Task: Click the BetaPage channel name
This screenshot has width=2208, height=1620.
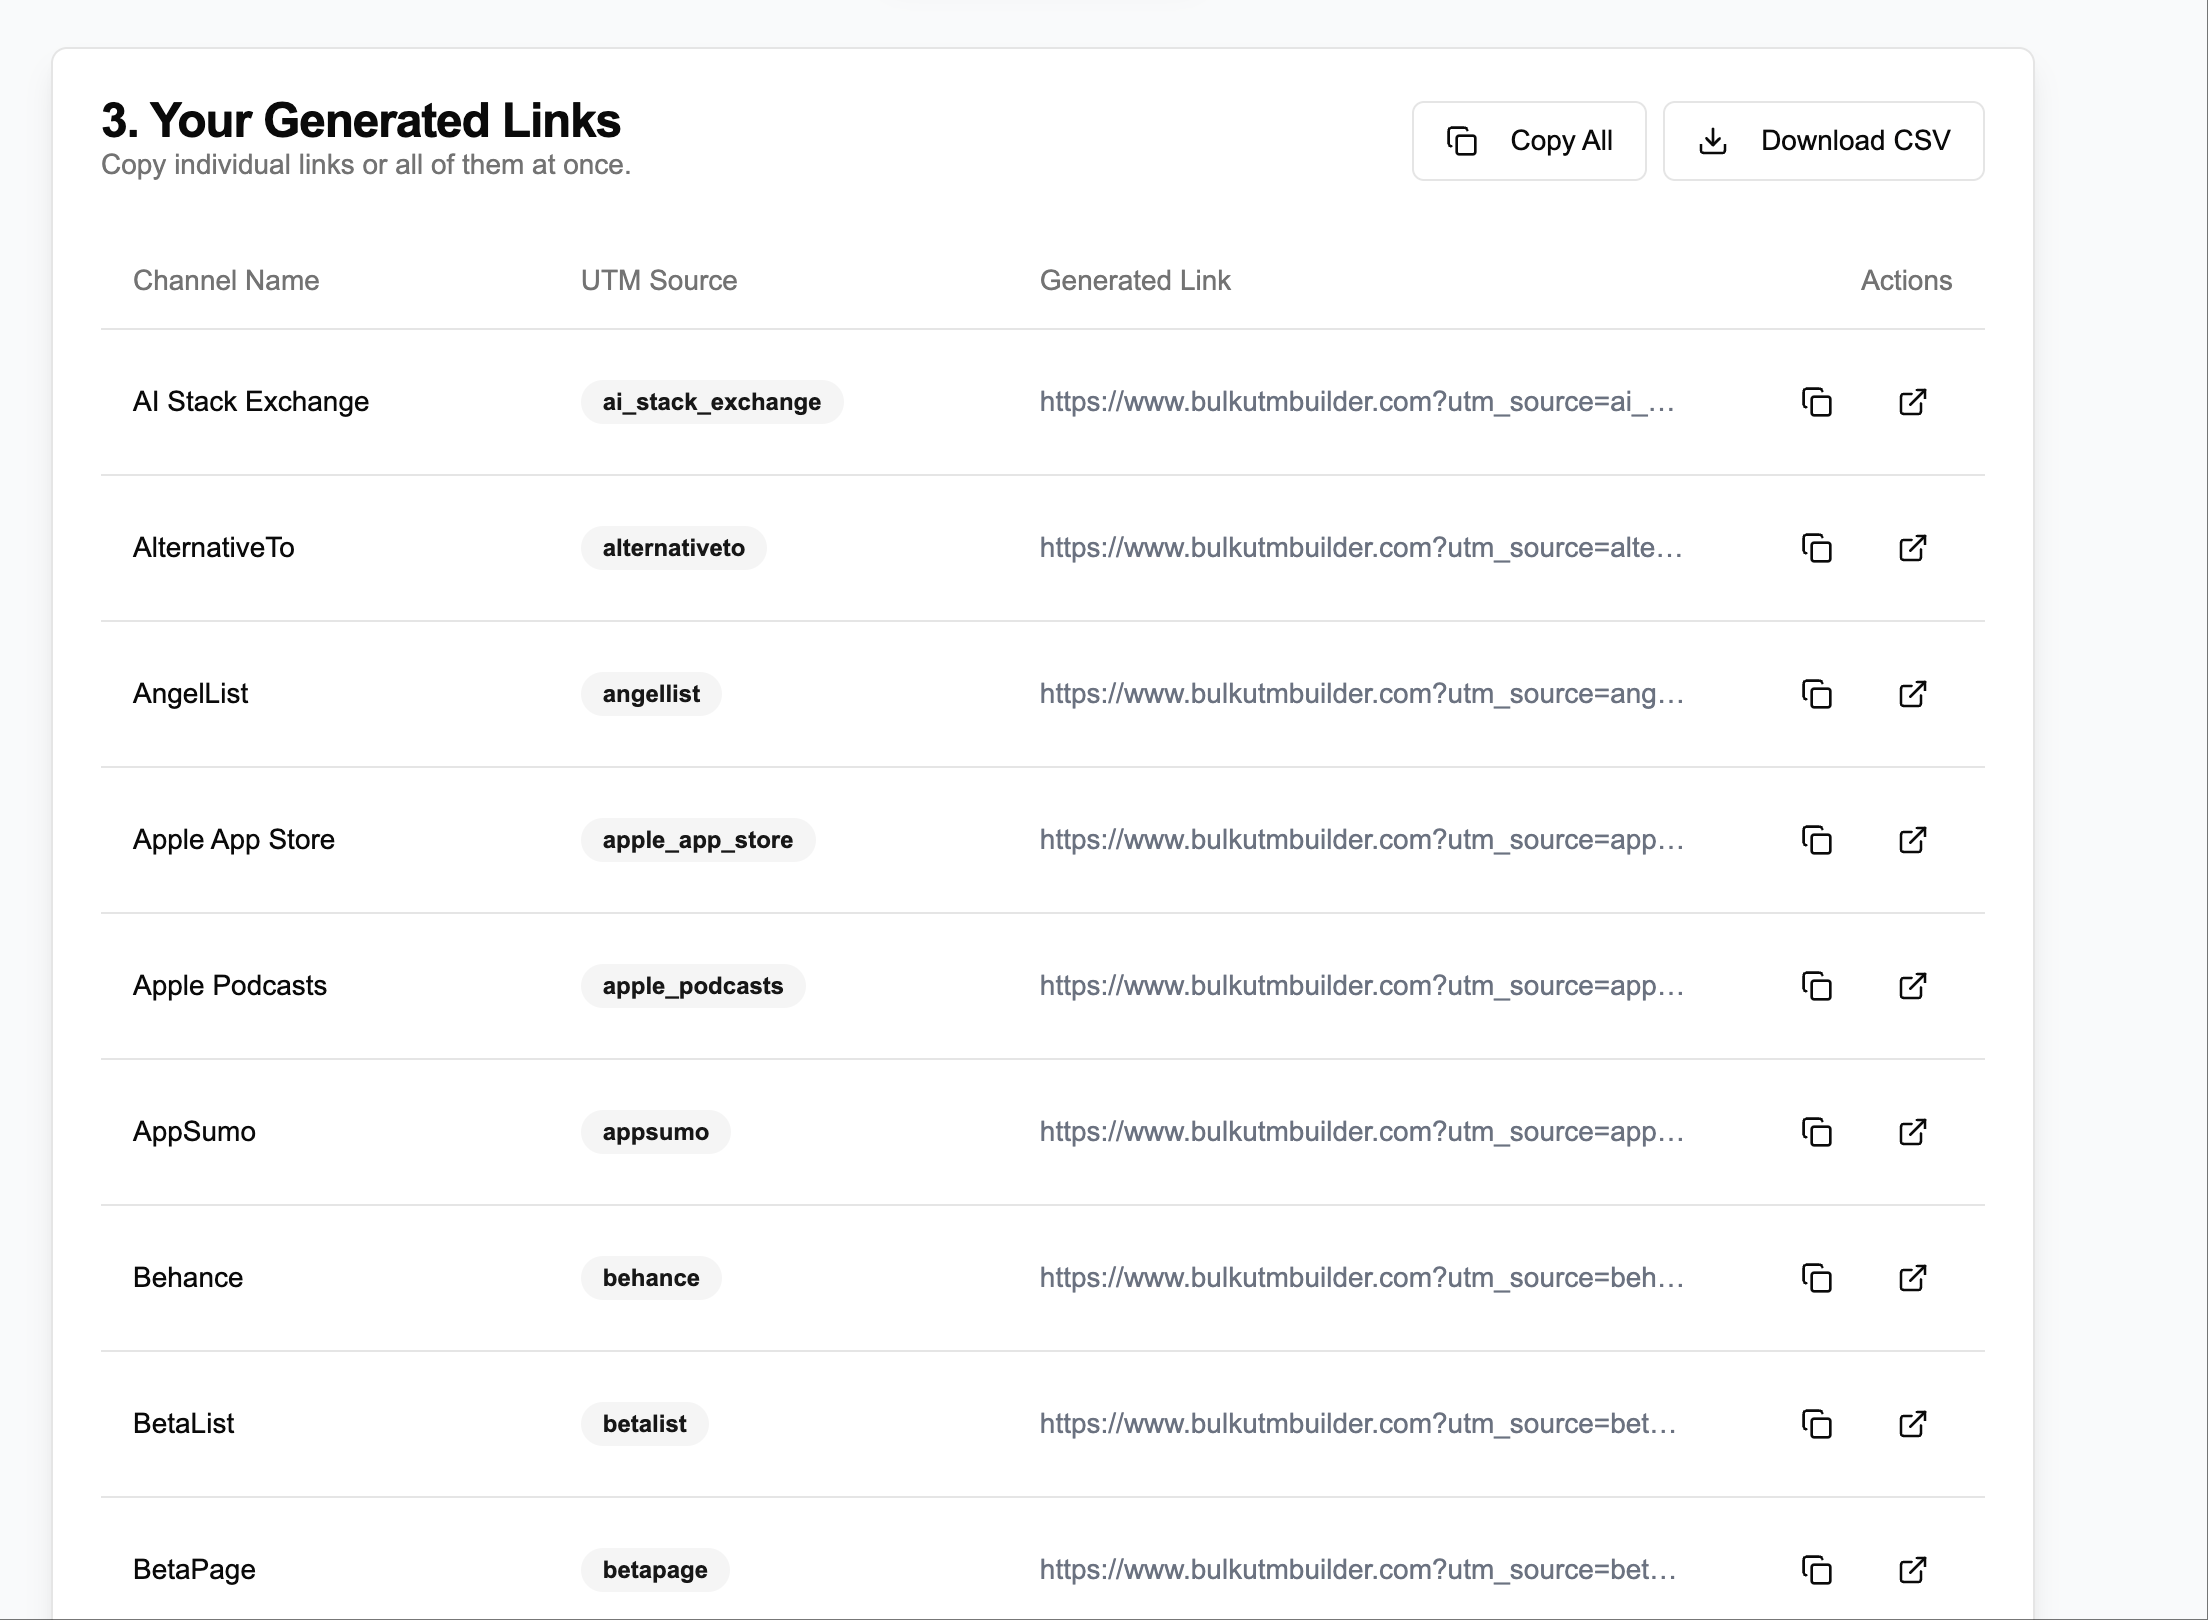Action: tap(194, 1570)
